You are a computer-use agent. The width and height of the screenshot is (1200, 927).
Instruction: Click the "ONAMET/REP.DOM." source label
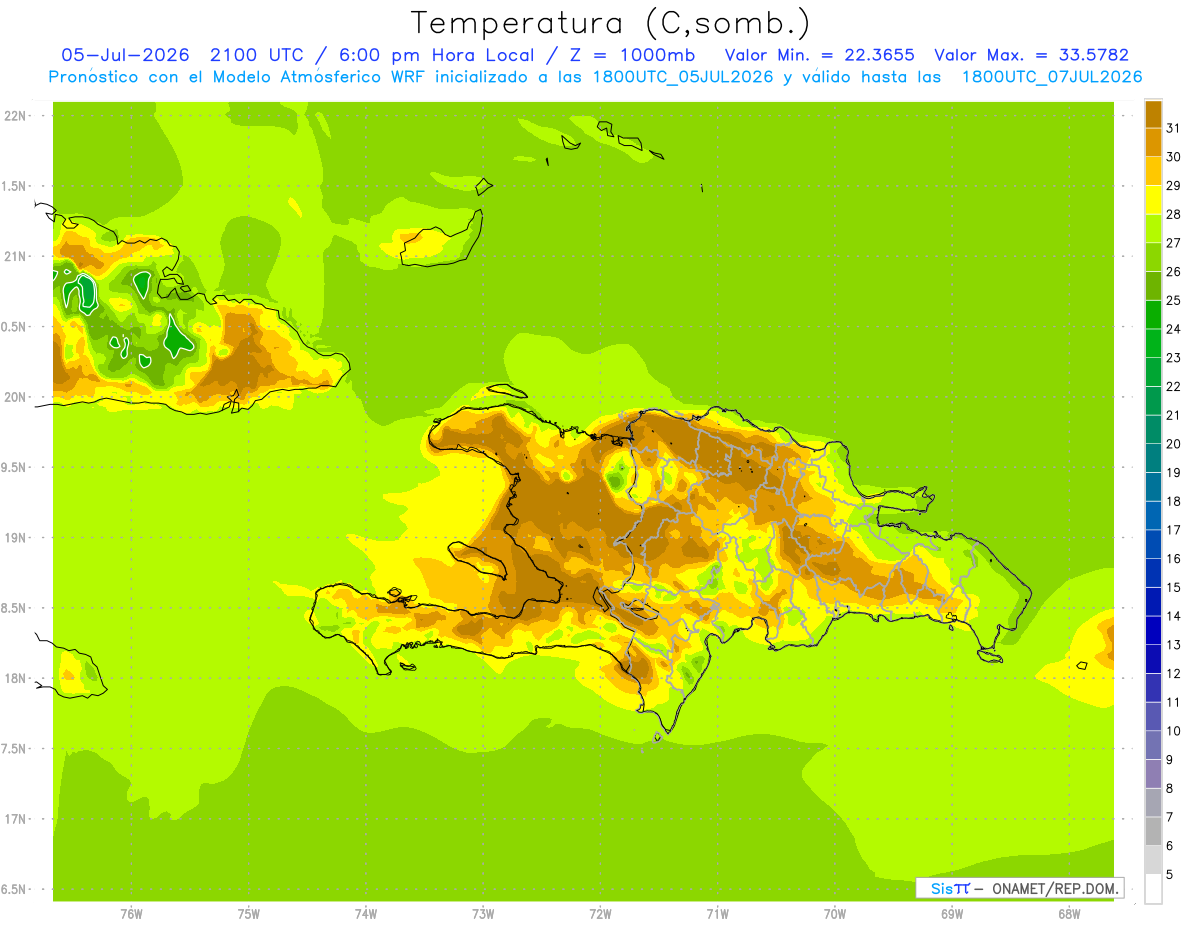coord(1054,888)
